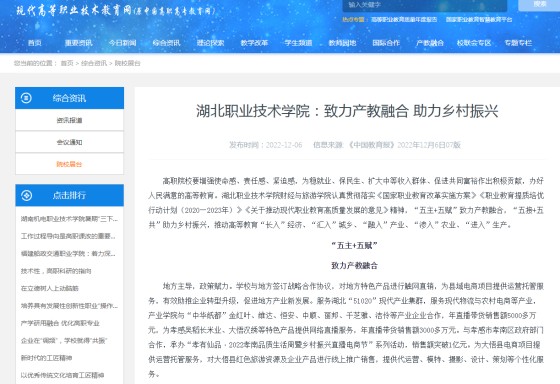
Task: Open 国际合作 navigation item
Action: click(386, 43)
